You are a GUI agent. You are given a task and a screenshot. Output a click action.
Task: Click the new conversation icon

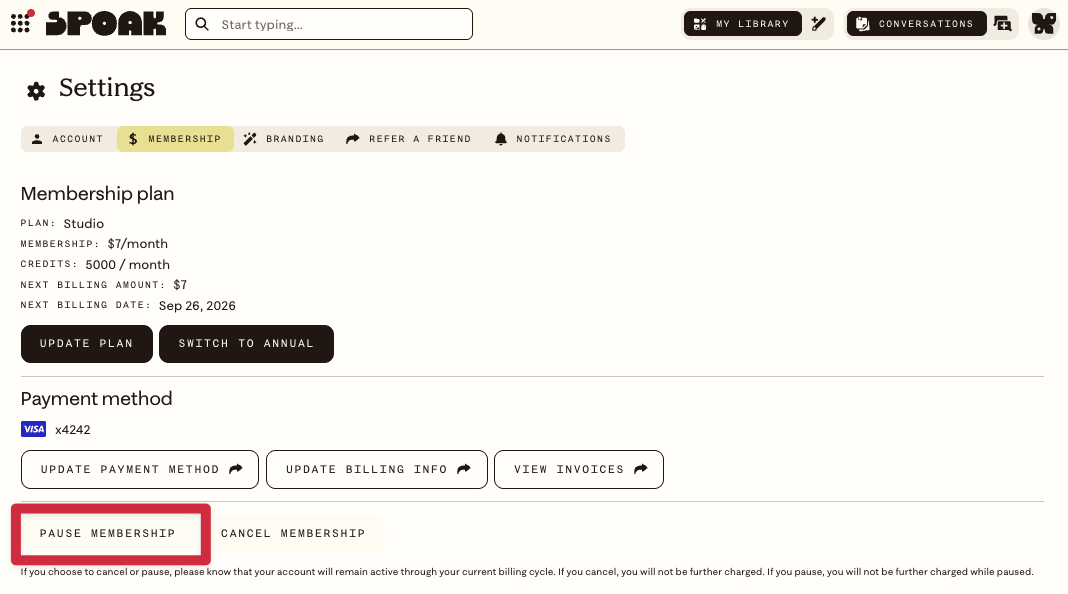click(1002, 24)
